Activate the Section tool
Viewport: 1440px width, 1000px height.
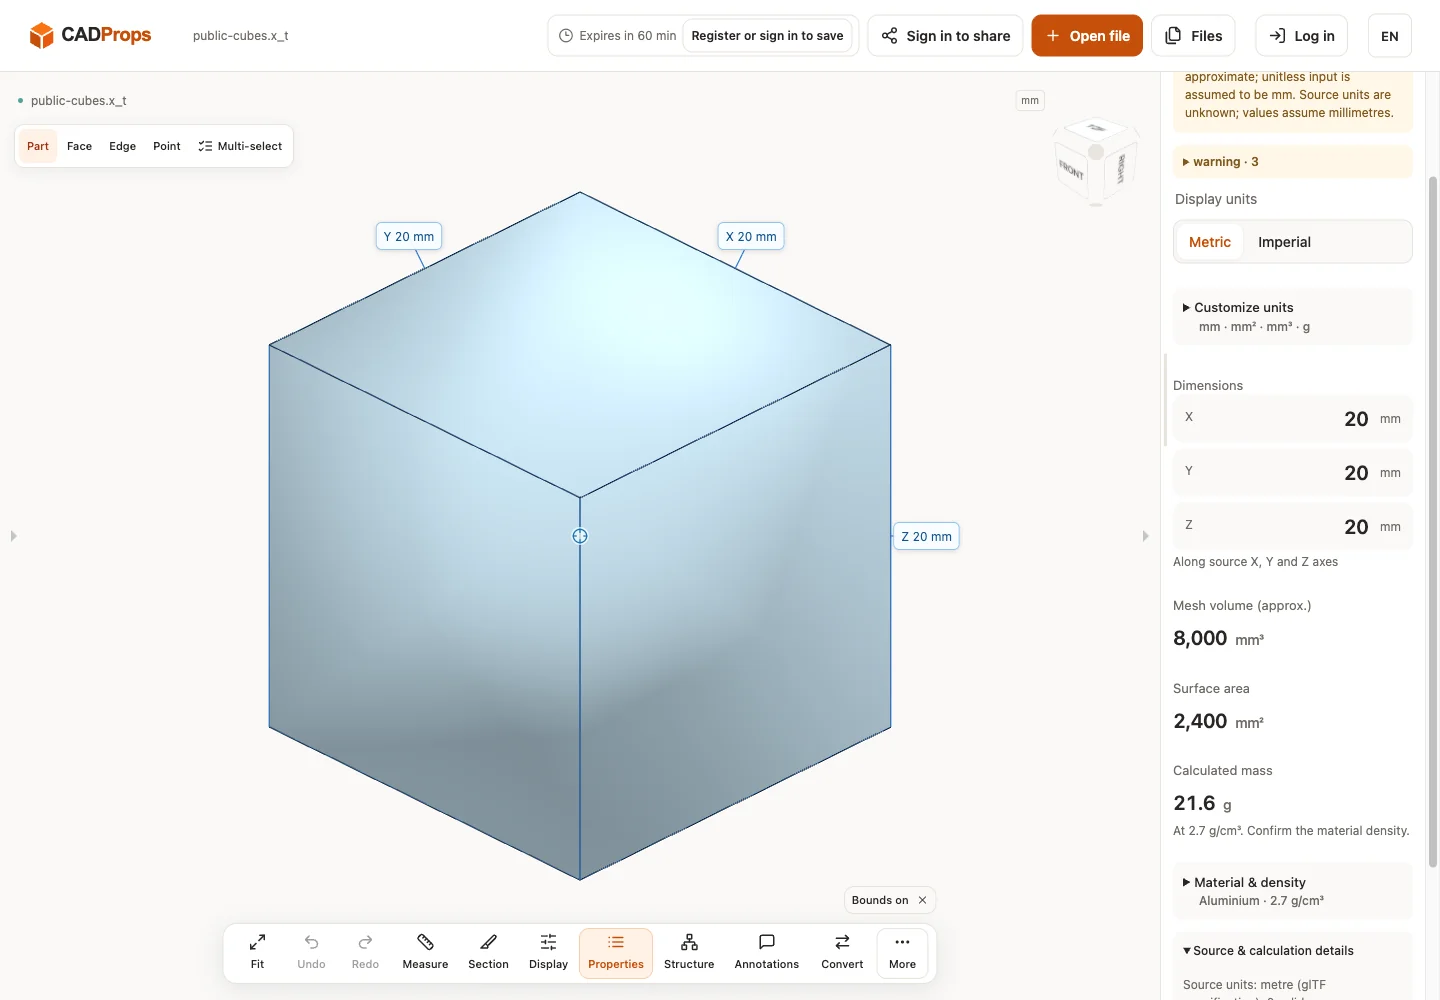pos(488,952)
